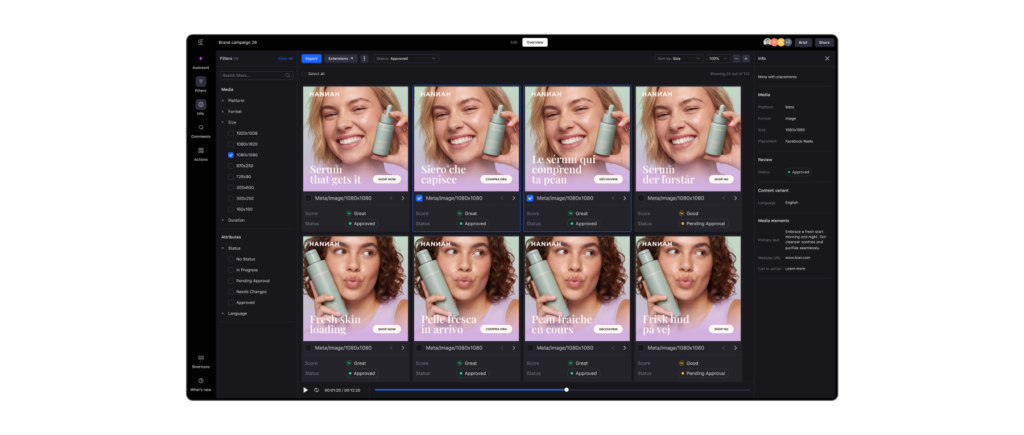Uncheck the 1080x1080 size filter
The height and width of the screenshot is (435, 1024).
pos(231,155)
